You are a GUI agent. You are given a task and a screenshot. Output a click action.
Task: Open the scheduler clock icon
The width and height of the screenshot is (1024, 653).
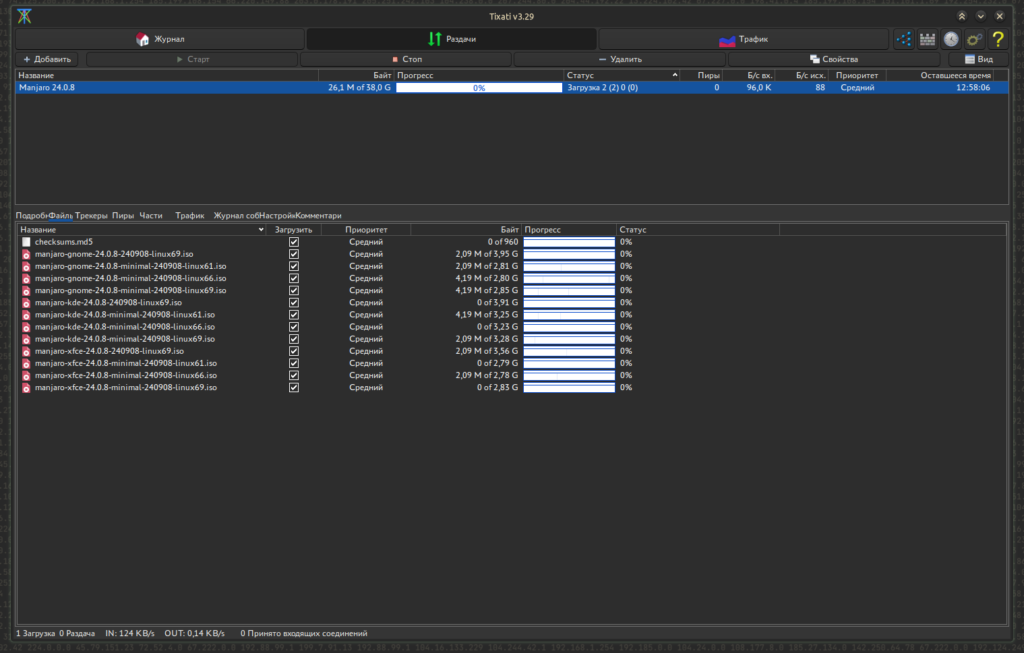(x=951, y=39)
